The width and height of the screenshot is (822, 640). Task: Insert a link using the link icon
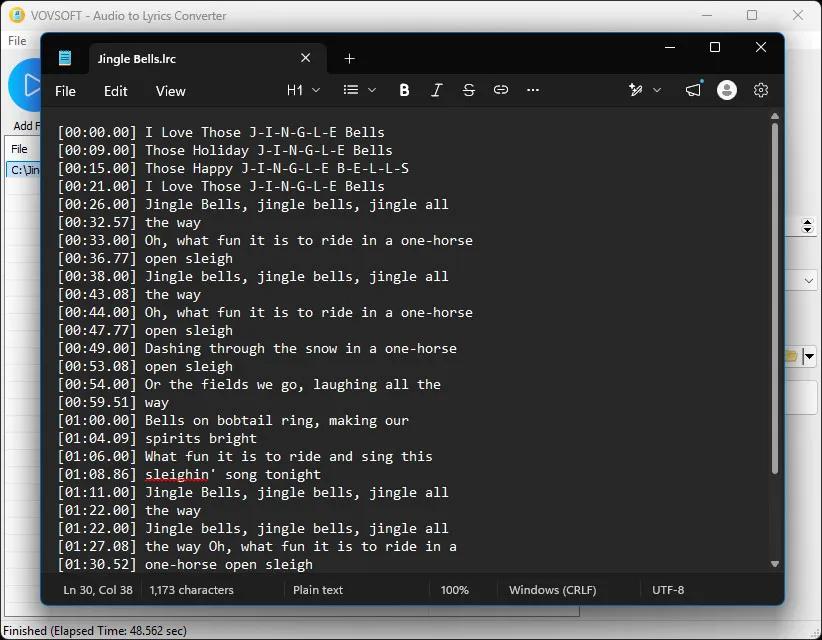(x=501, y=90)
